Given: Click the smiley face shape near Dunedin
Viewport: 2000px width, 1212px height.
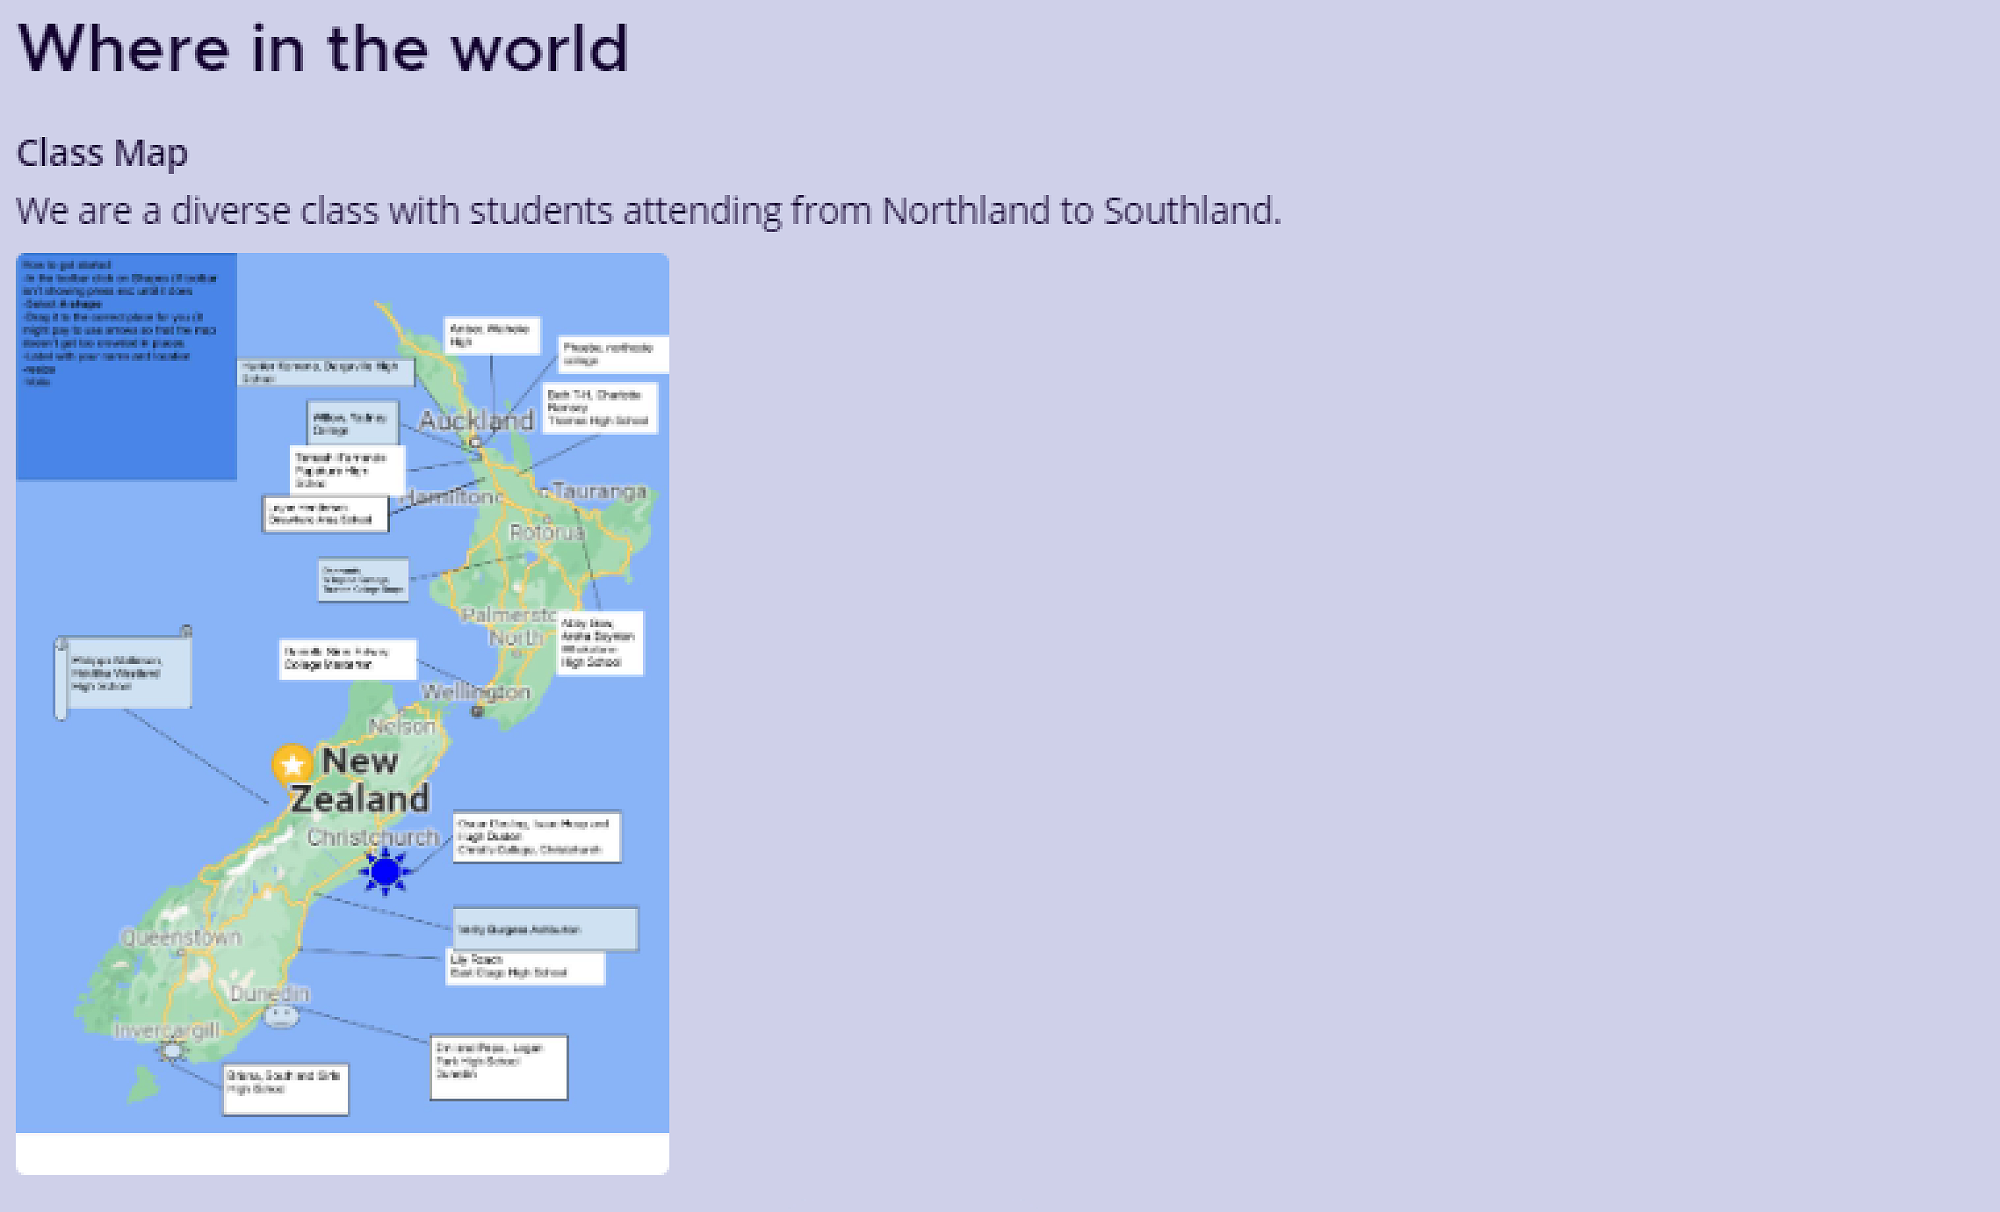Looking at the screenshot, I should (x=281, y=1016).
